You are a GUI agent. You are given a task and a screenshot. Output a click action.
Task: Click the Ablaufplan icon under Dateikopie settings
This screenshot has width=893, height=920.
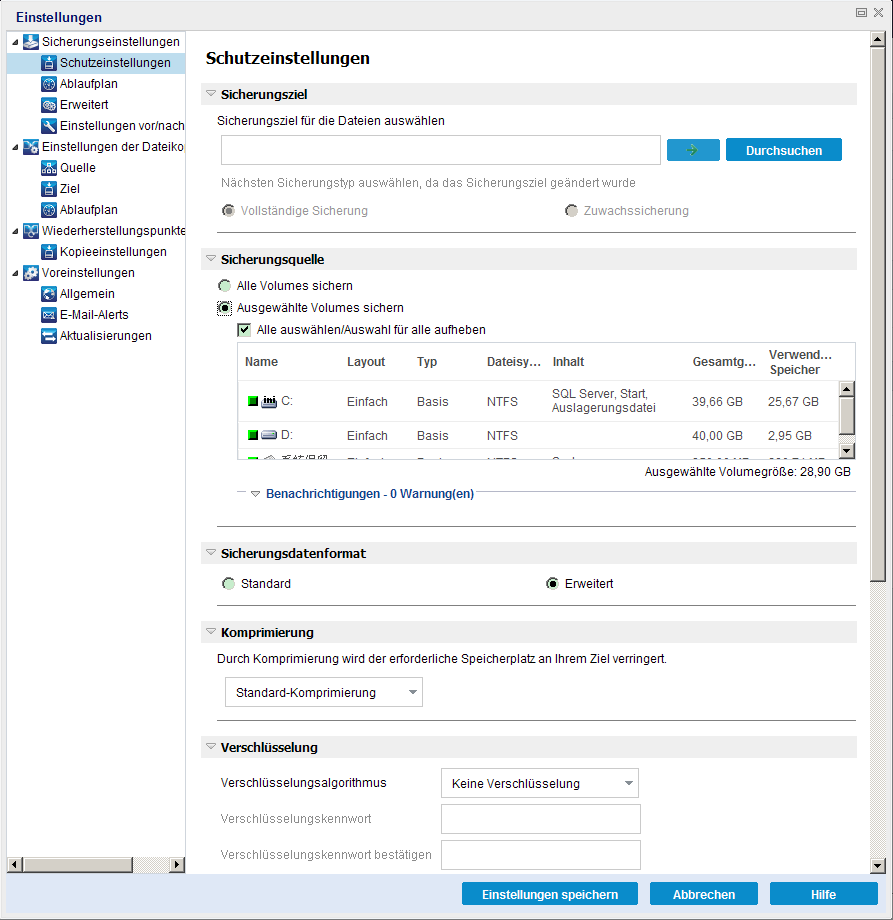click(49, 210)
